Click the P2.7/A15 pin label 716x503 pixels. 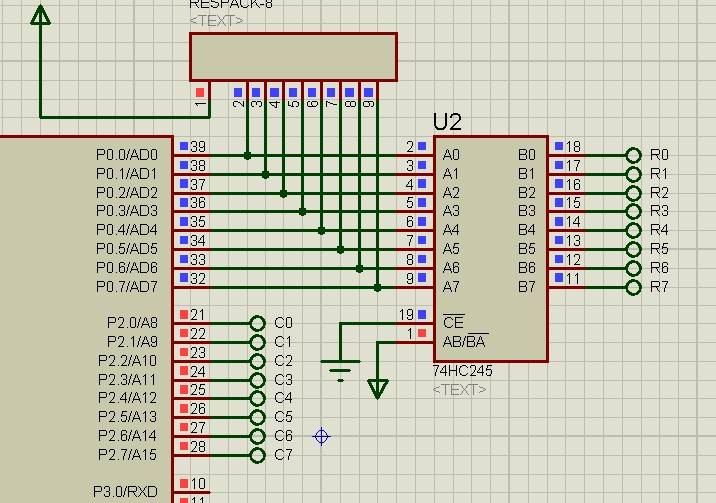(127, 455)
